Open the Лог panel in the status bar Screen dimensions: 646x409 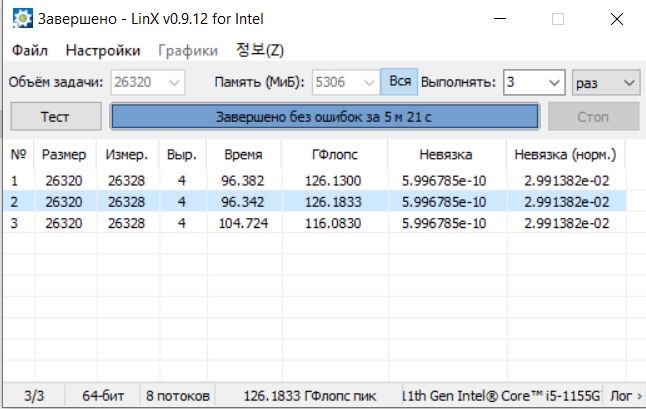pyautogui.click(x=620, y=396)
